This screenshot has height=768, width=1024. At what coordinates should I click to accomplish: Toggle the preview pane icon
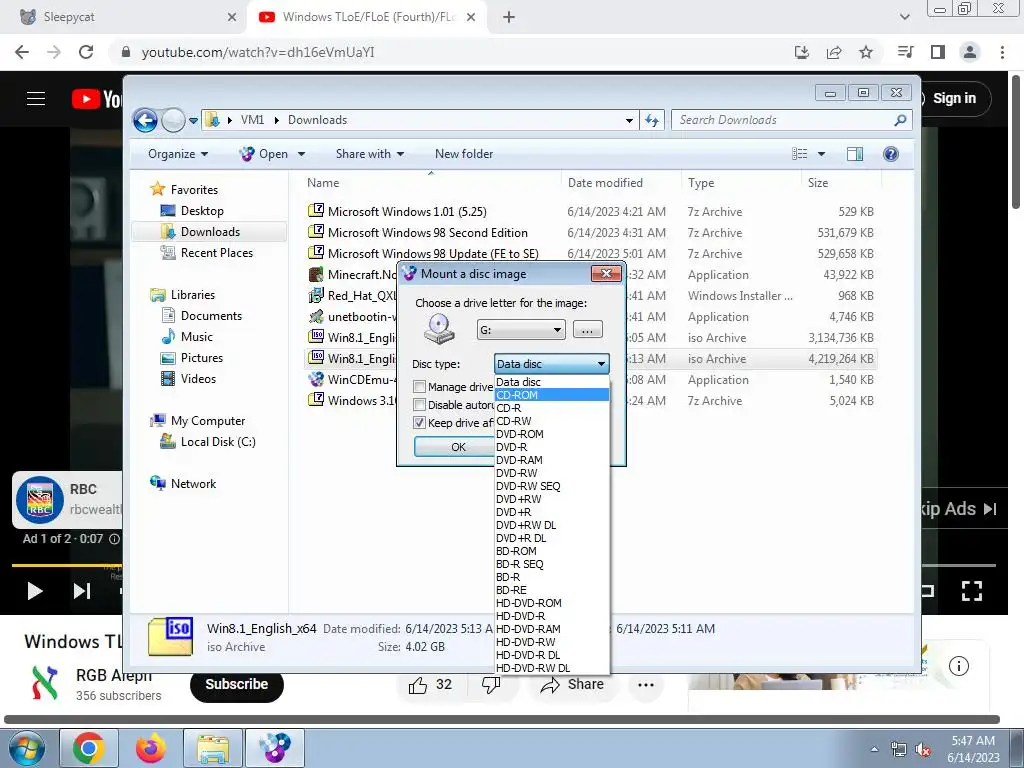point(855,154)
